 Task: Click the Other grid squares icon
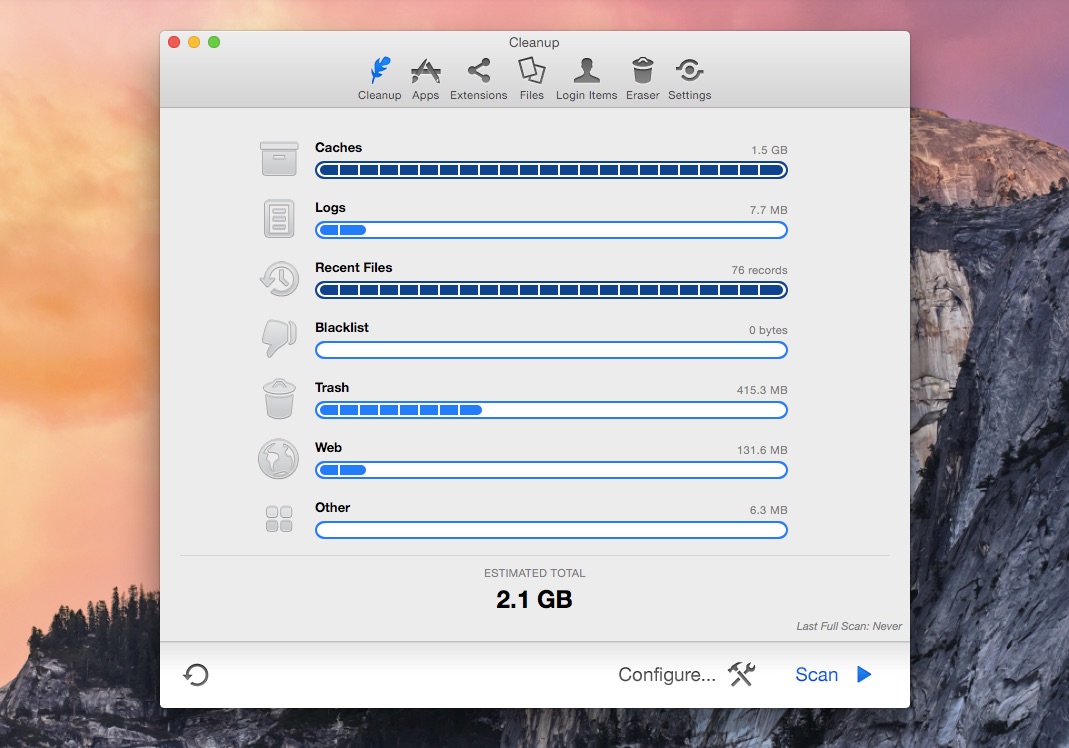(279, 519)
